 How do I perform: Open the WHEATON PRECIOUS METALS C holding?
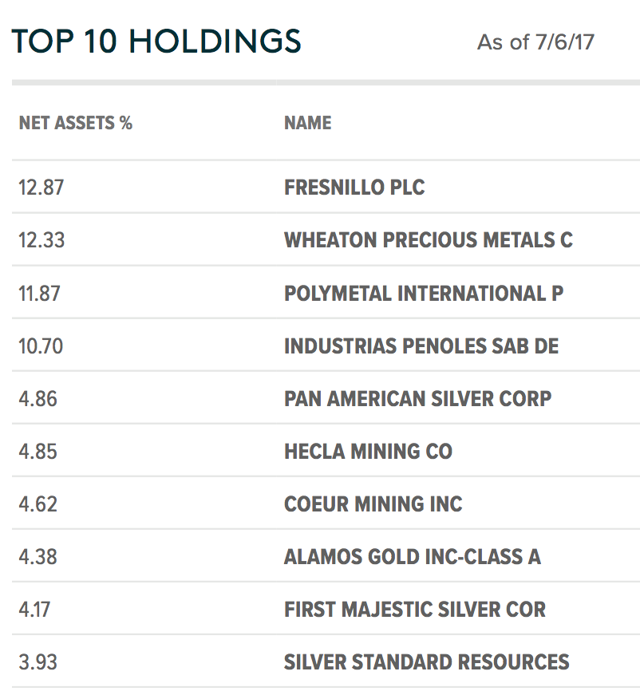coord(428,240)
